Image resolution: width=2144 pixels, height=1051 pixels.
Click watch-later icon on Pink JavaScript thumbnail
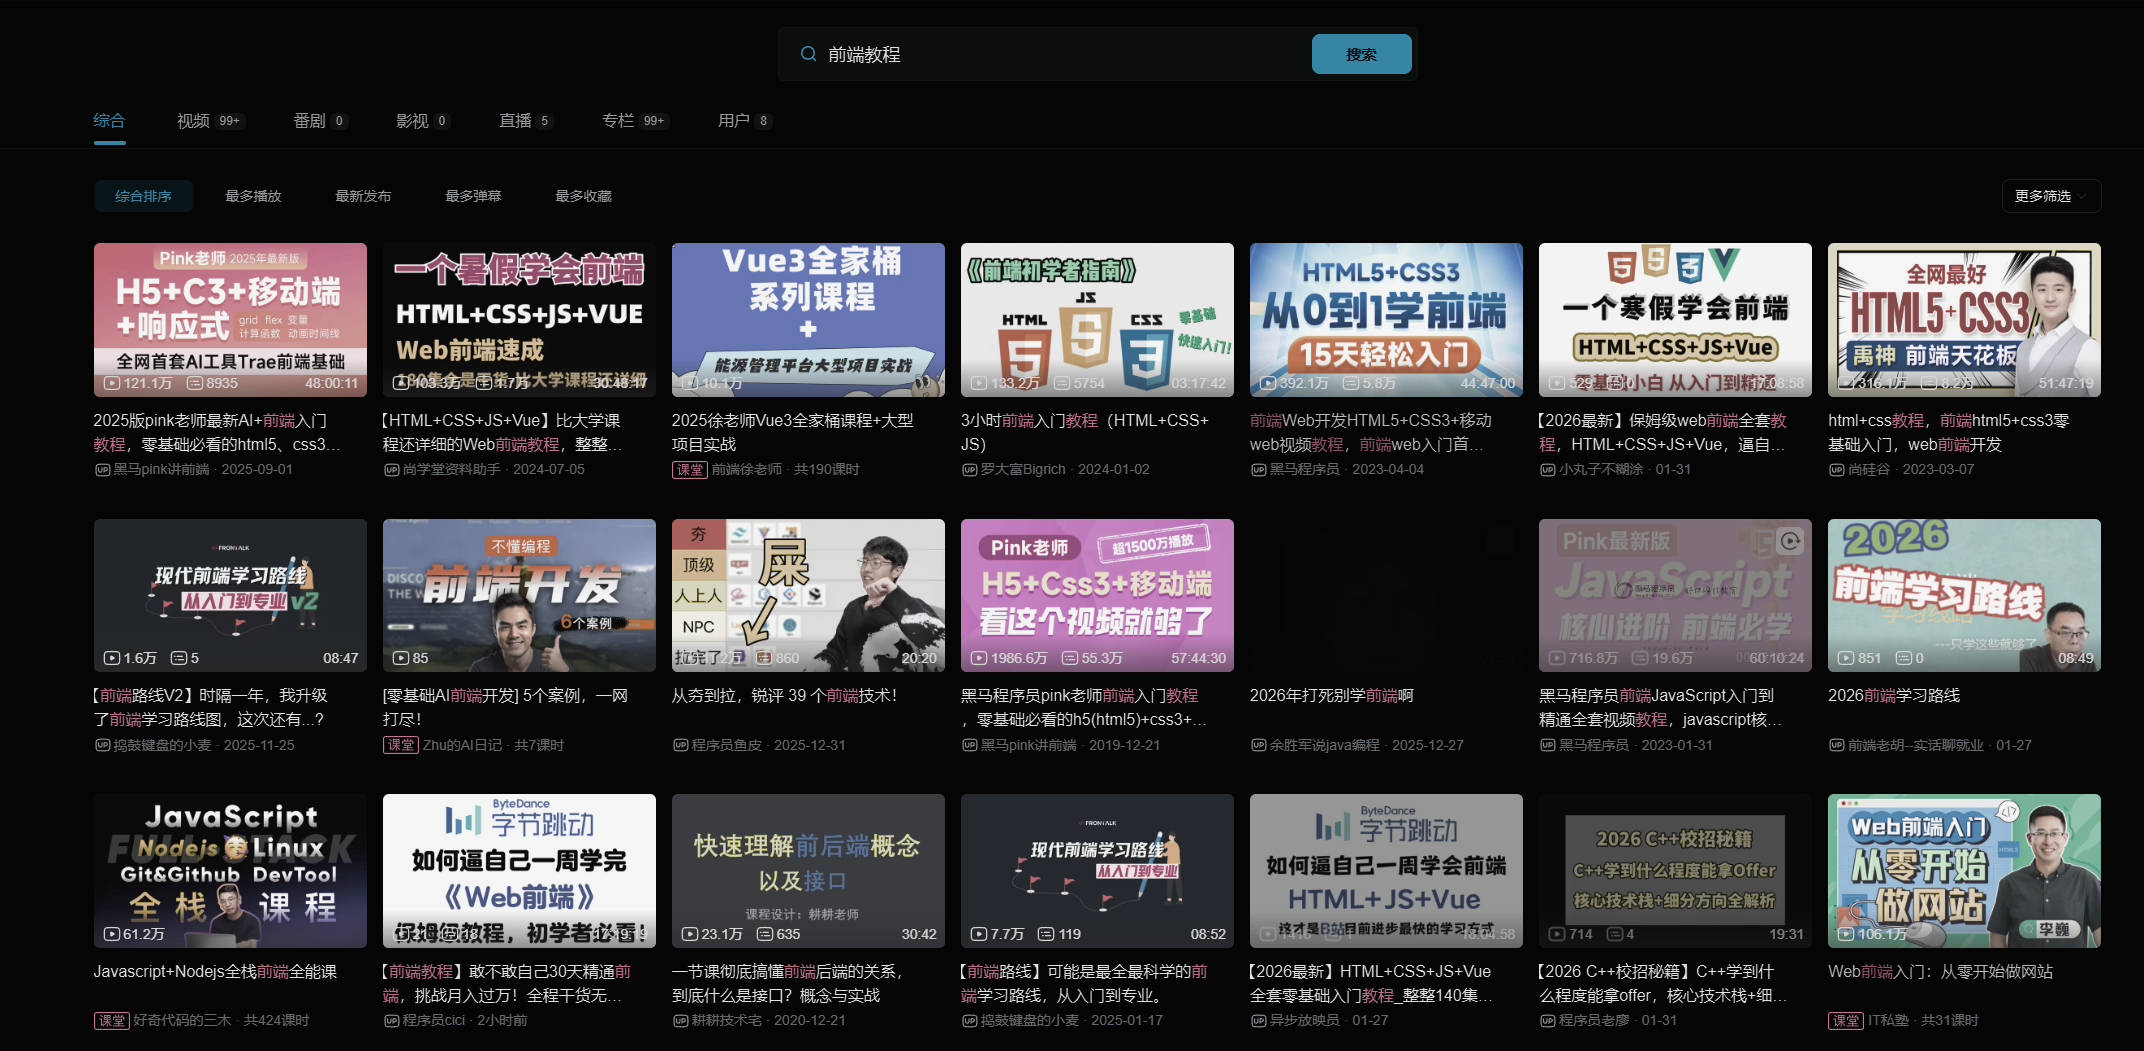pos(1789,542)
